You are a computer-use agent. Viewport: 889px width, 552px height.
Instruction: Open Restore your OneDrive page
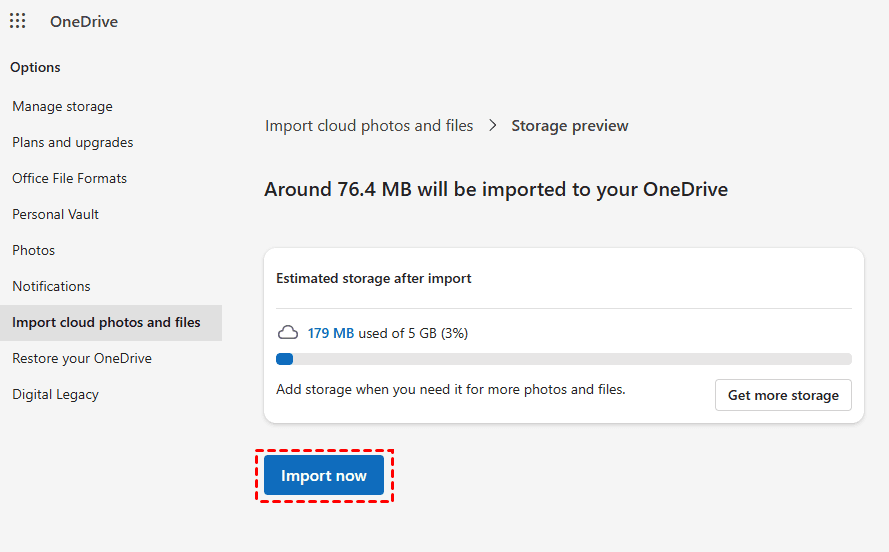(82, 358)
